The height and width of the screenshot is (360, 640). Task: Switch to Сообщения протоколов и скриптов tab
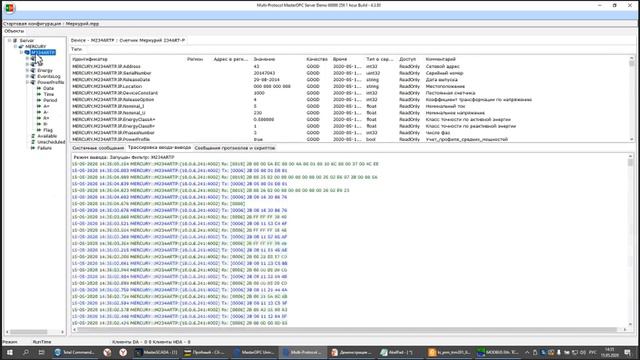235,148
